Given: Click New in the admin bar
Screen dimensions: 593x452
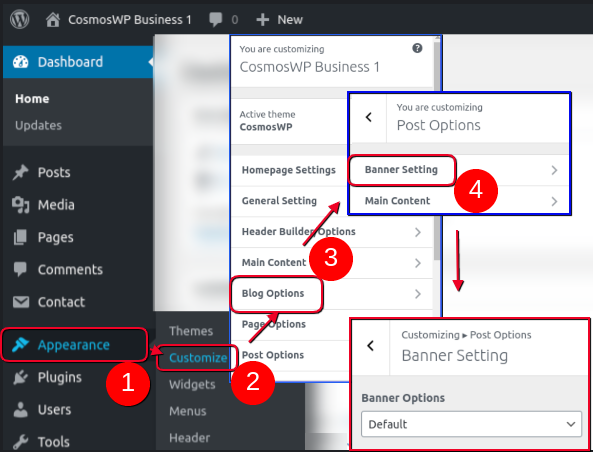Looking at the screenshot, I should [x=290, y=19].
